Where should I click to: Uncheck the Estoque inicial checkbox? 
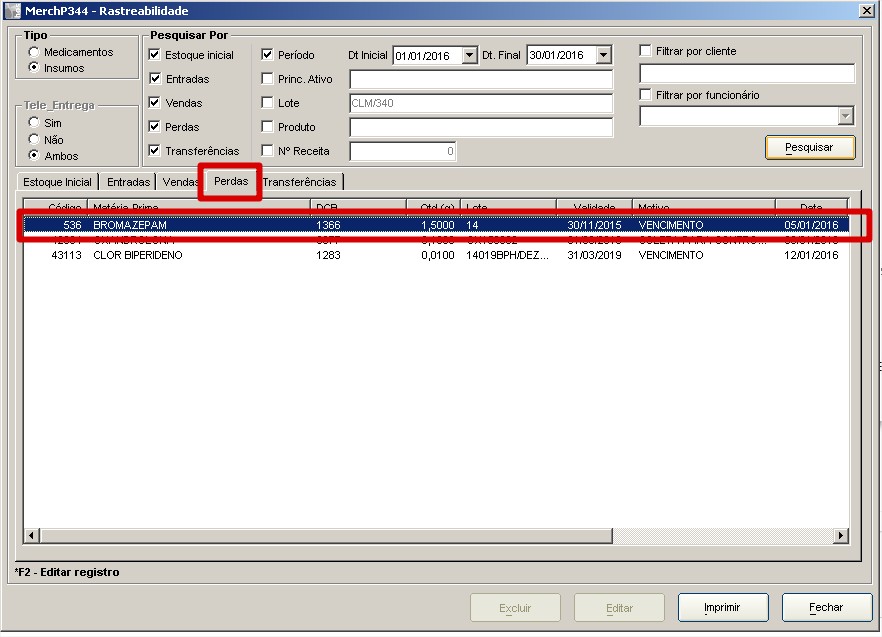155,55
